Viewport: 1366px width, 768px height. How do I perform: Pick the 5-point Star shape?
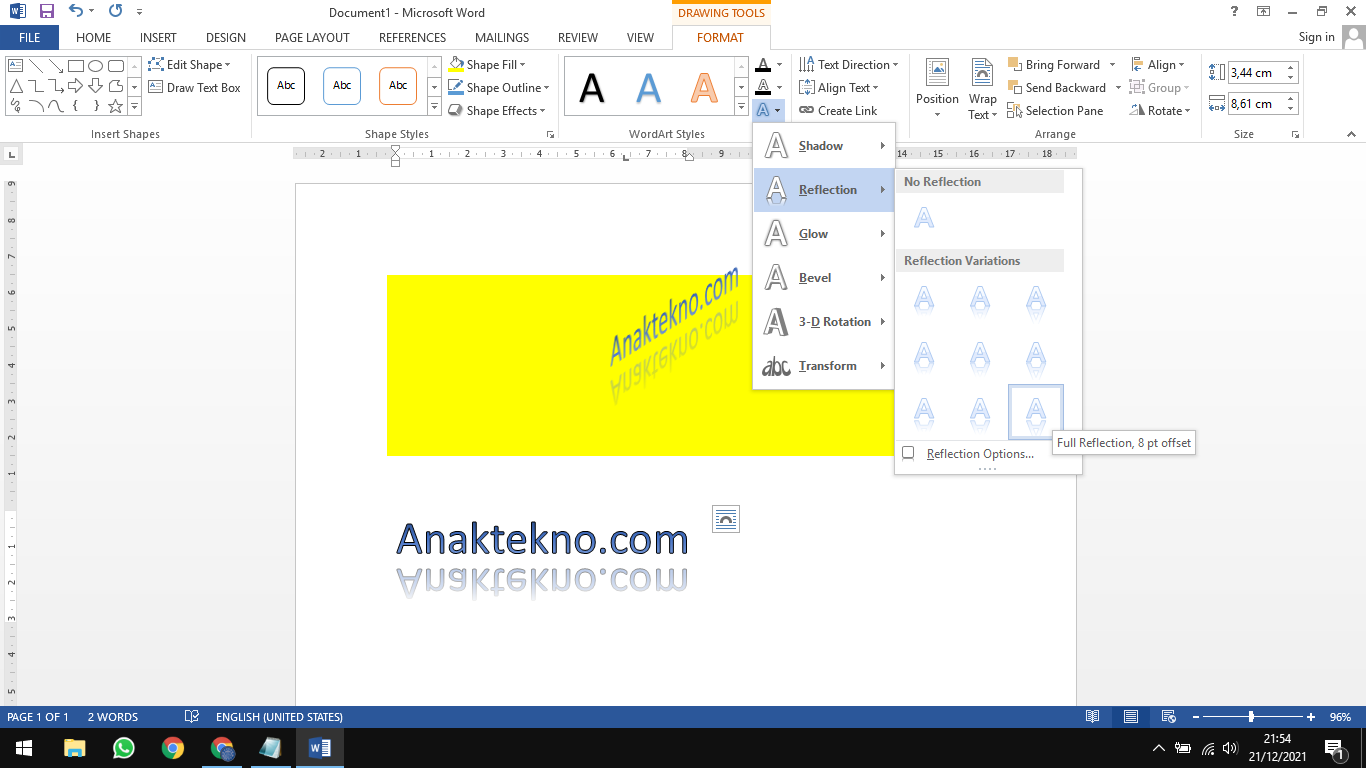point(115,106)
